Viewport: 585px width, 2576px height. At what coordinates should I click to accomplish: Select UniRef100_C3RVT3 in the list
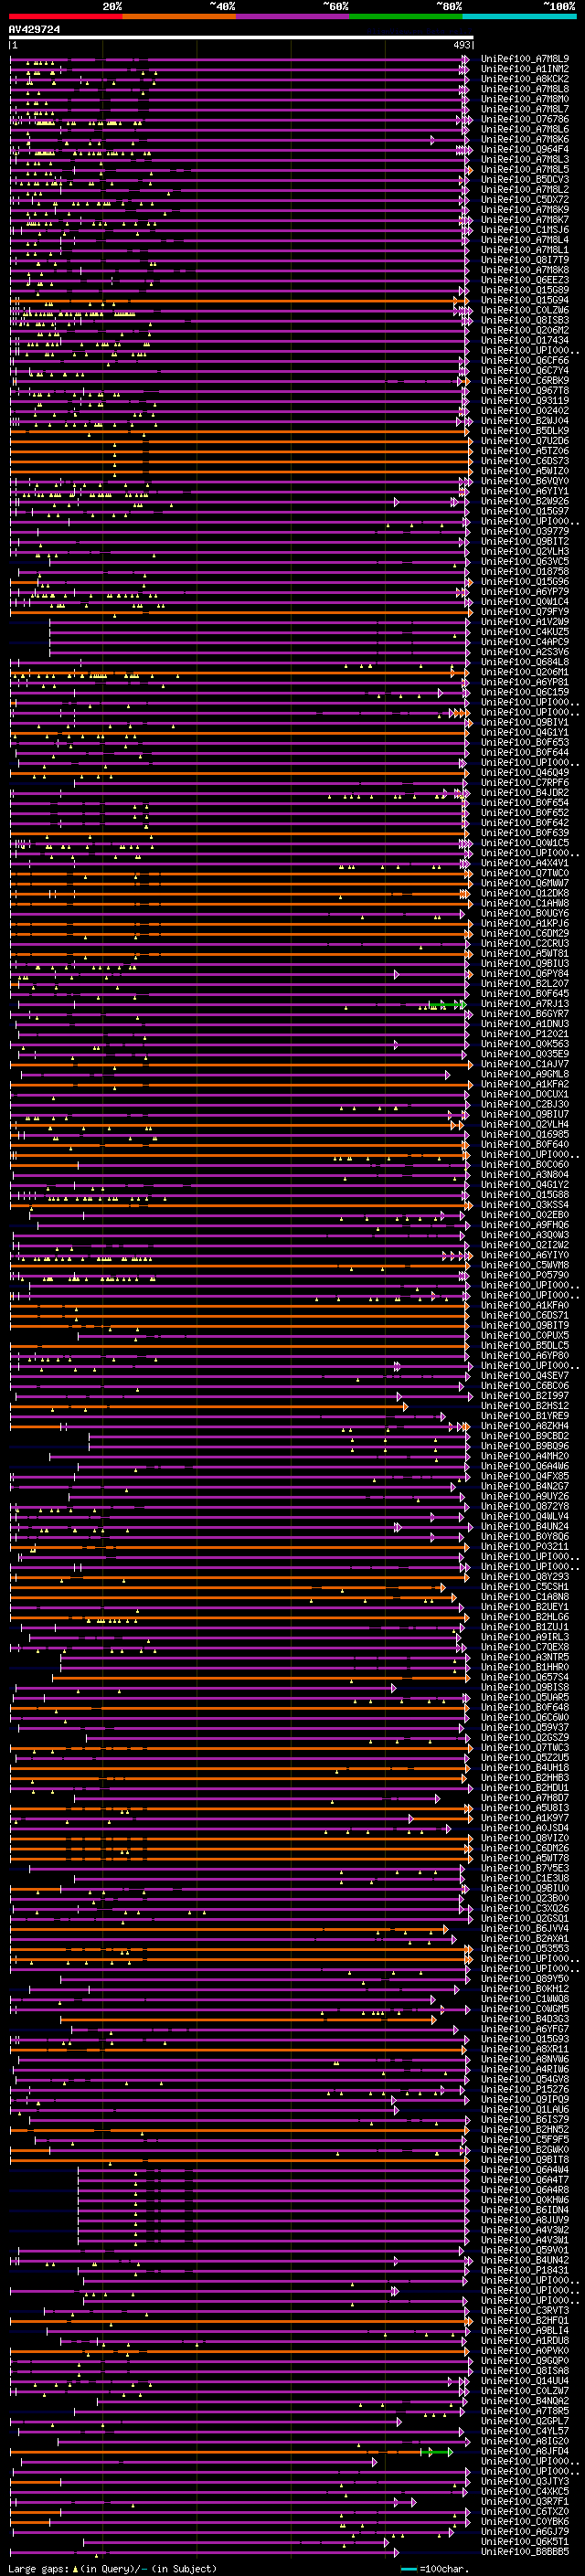pyautogui.click(x=525, y=2311)
